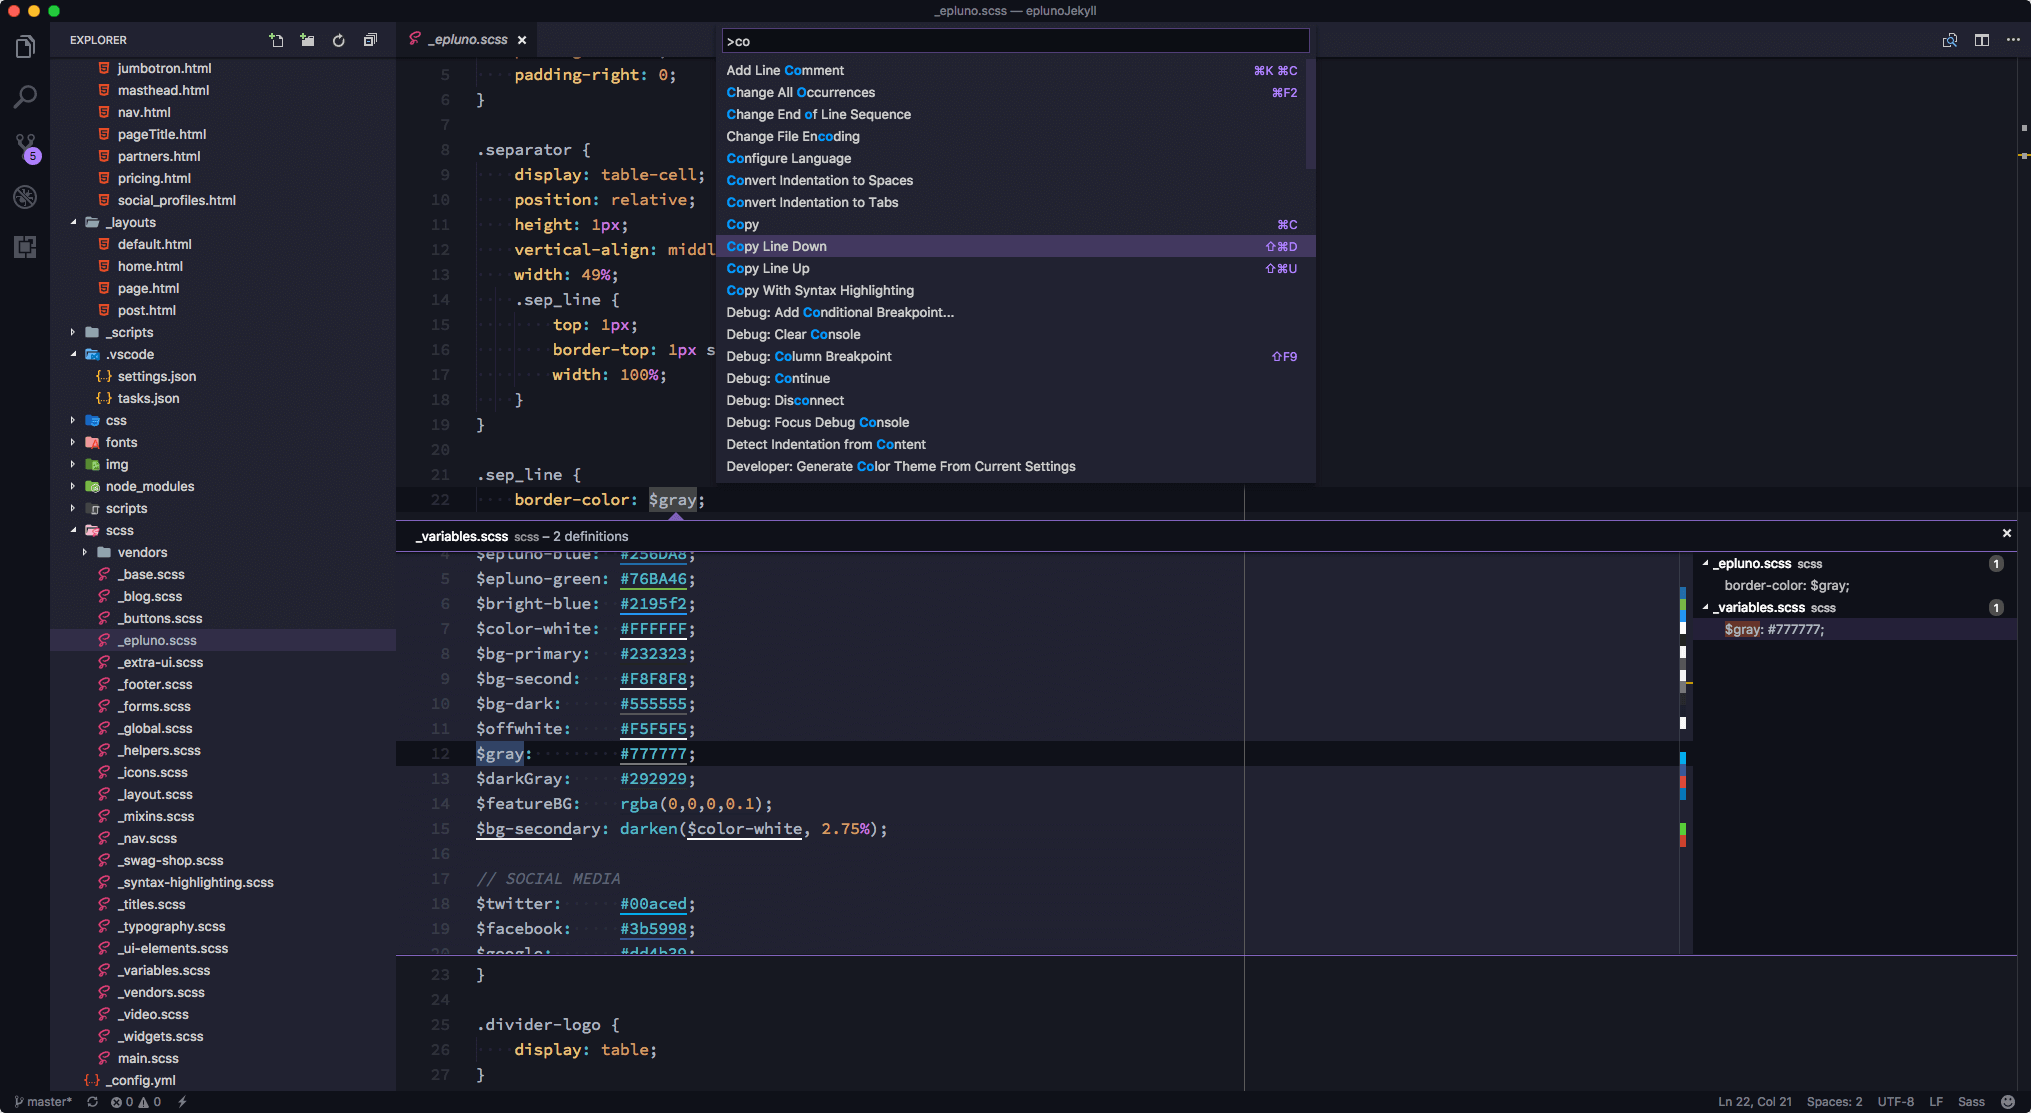Select '$gray: #777777;' peek reference
The image size is (2031, 1113).
coord(1774,630)
